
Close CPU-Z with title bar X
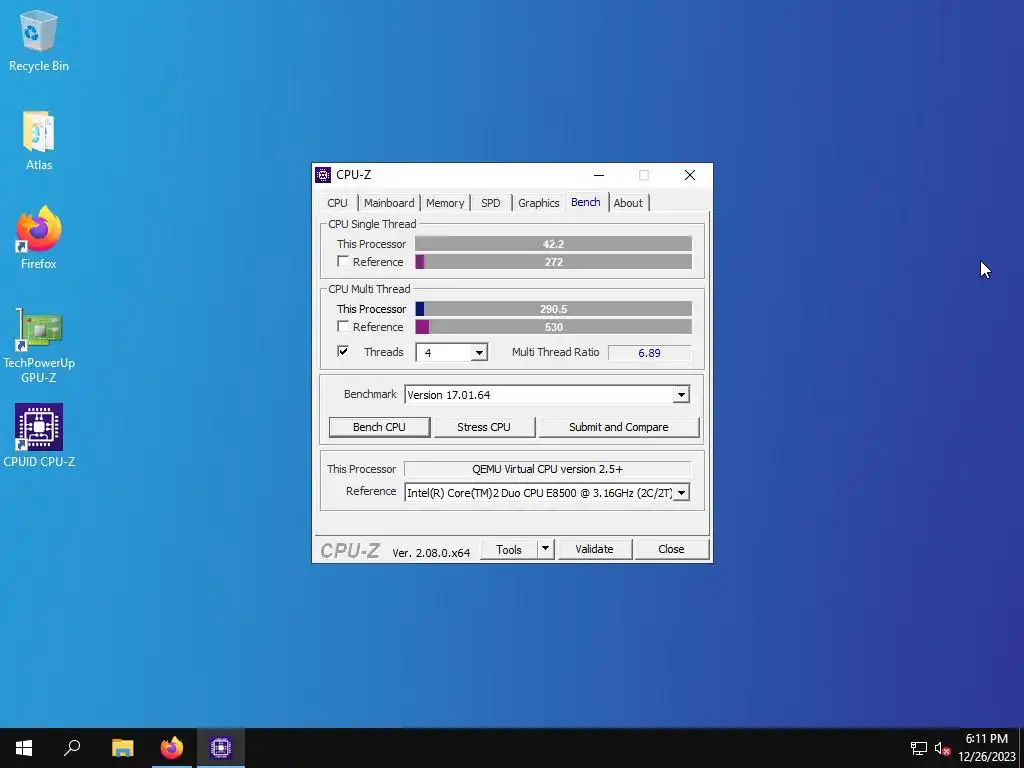(x=690, y=175)
